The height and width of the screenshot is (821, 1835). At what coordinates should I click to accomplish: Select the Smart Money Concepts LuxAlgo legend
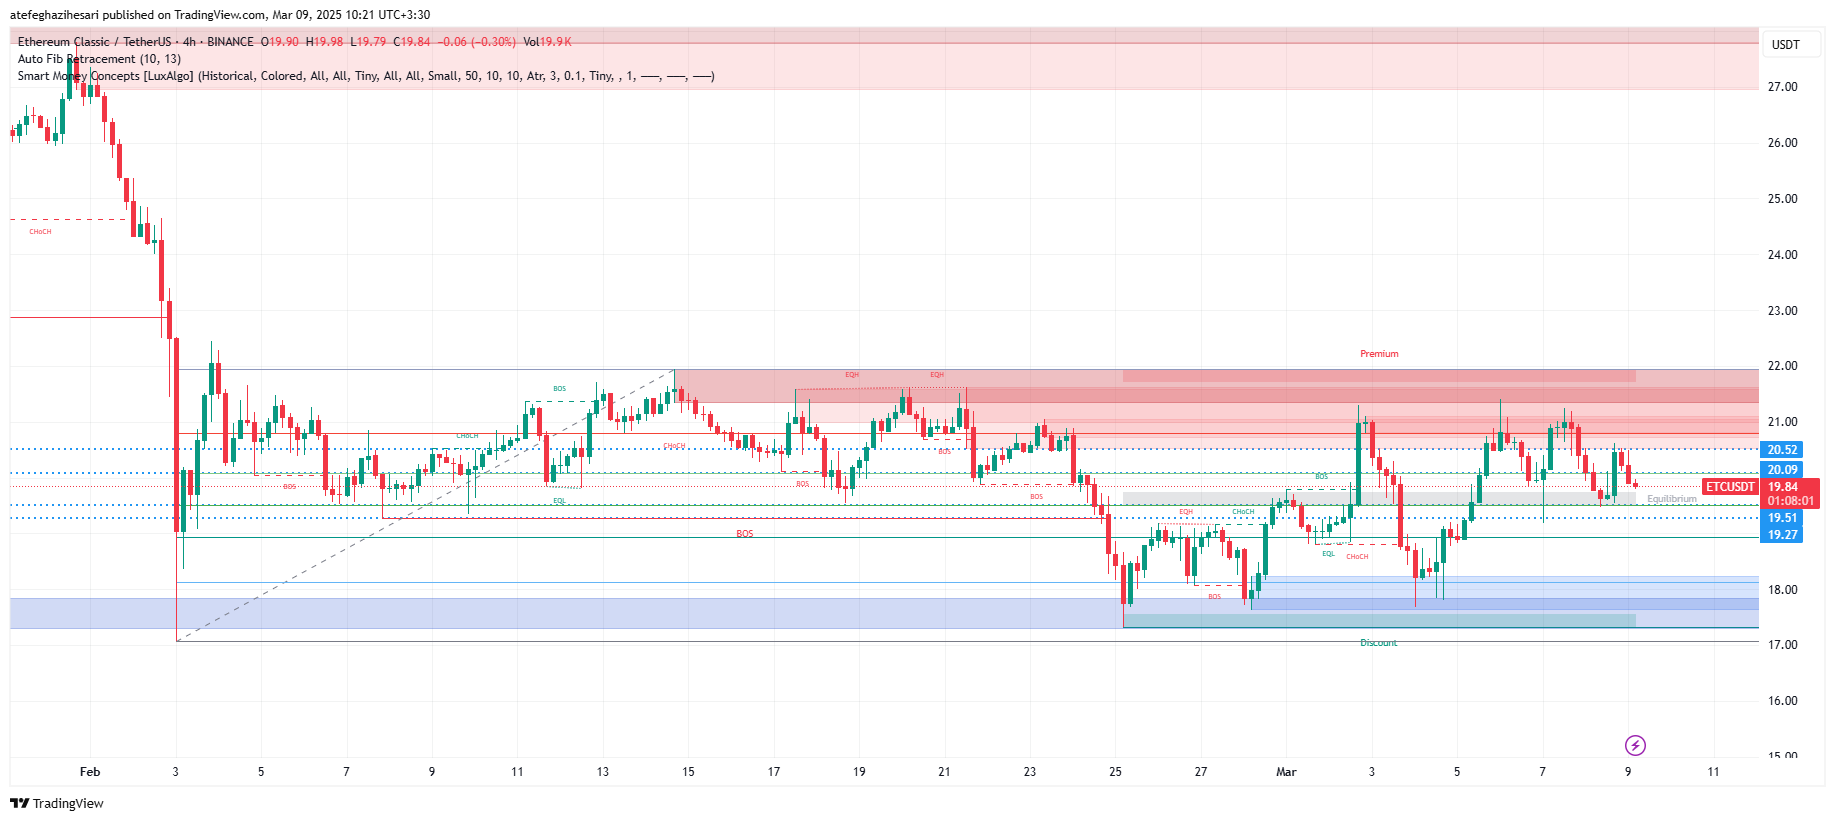coord(366,76)
